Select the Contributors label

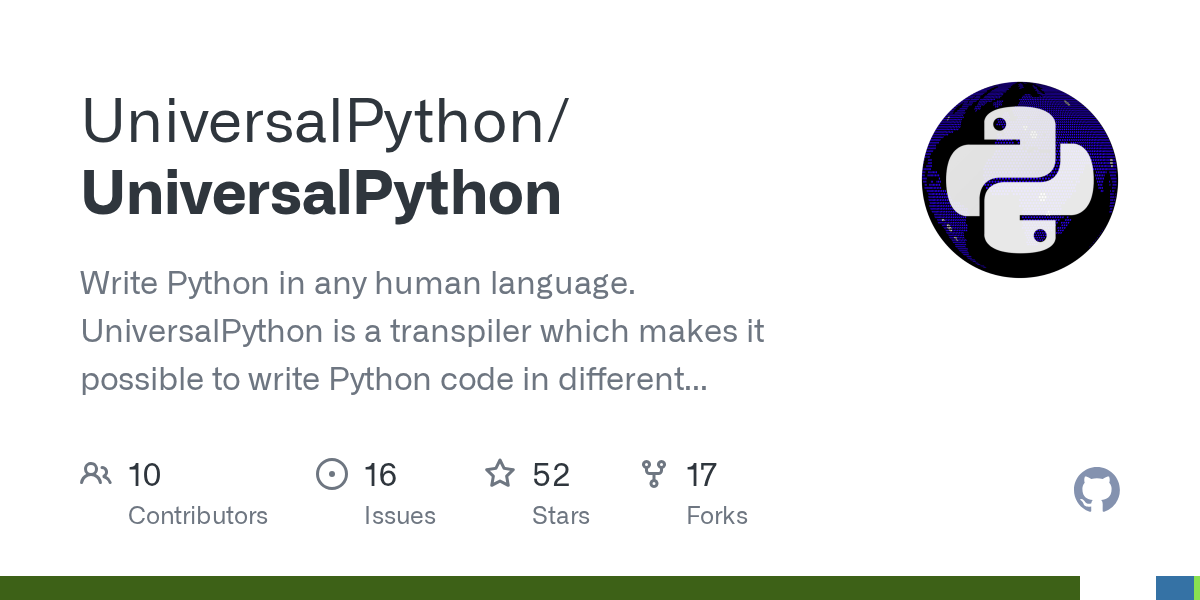click(198, 516)
